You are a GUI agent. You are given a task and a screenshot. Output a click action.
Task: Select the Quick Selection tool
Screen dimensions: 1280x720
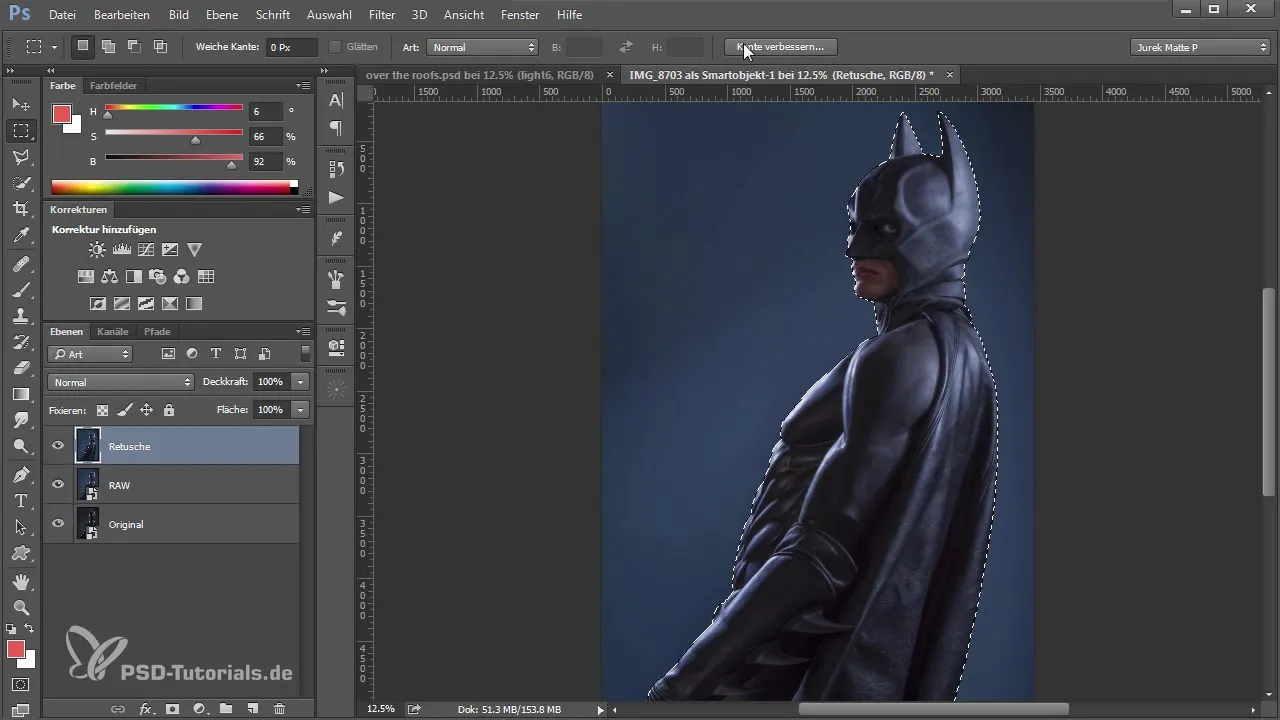[x=21, y=183]
